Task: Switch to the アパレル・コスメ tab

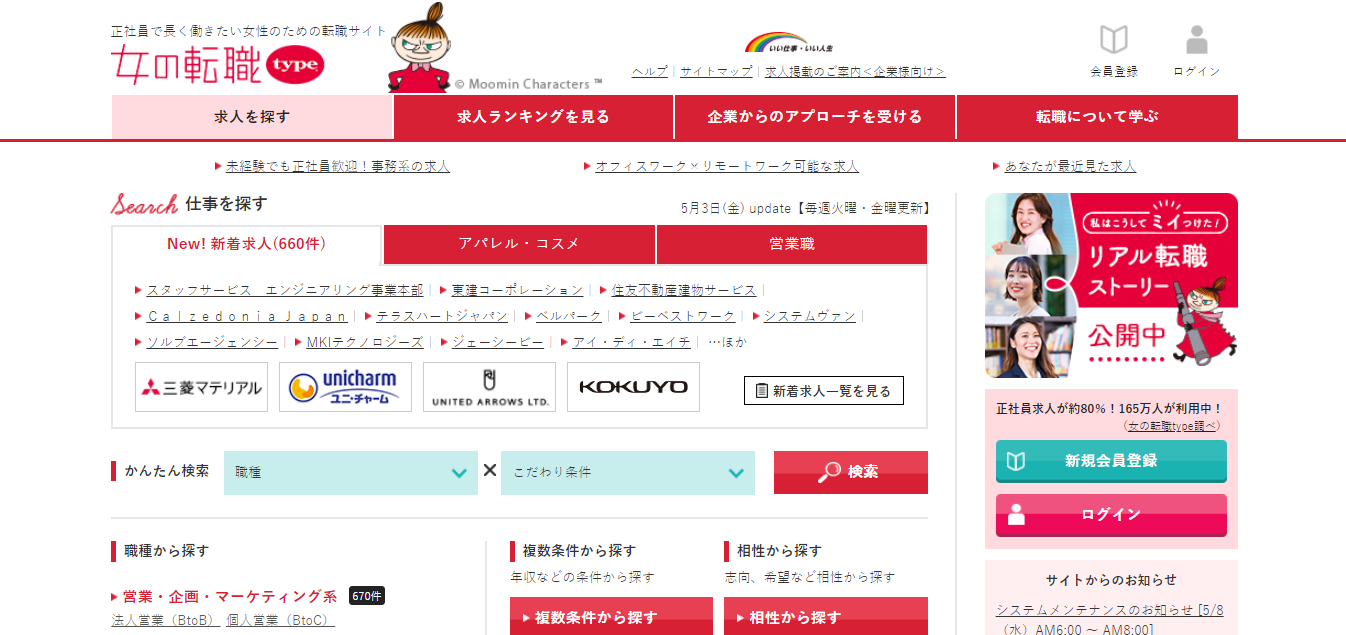Action: (519, 244)
